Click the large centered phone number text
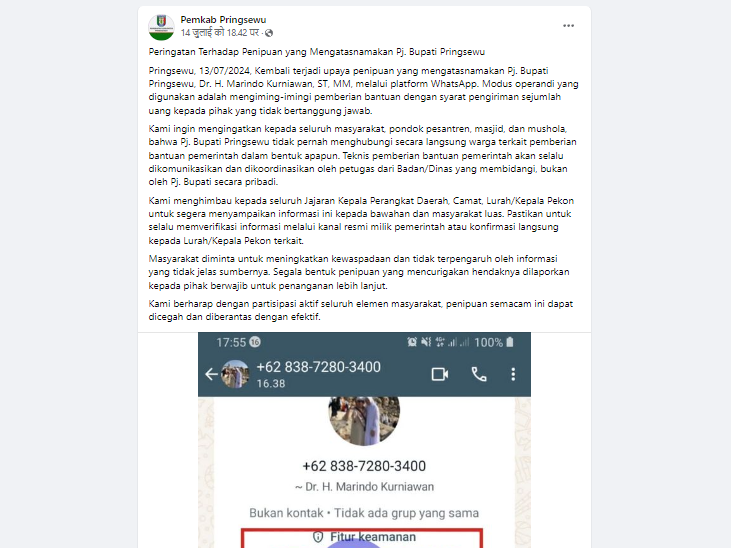731x548 pixels. click(x=364, y=466)
